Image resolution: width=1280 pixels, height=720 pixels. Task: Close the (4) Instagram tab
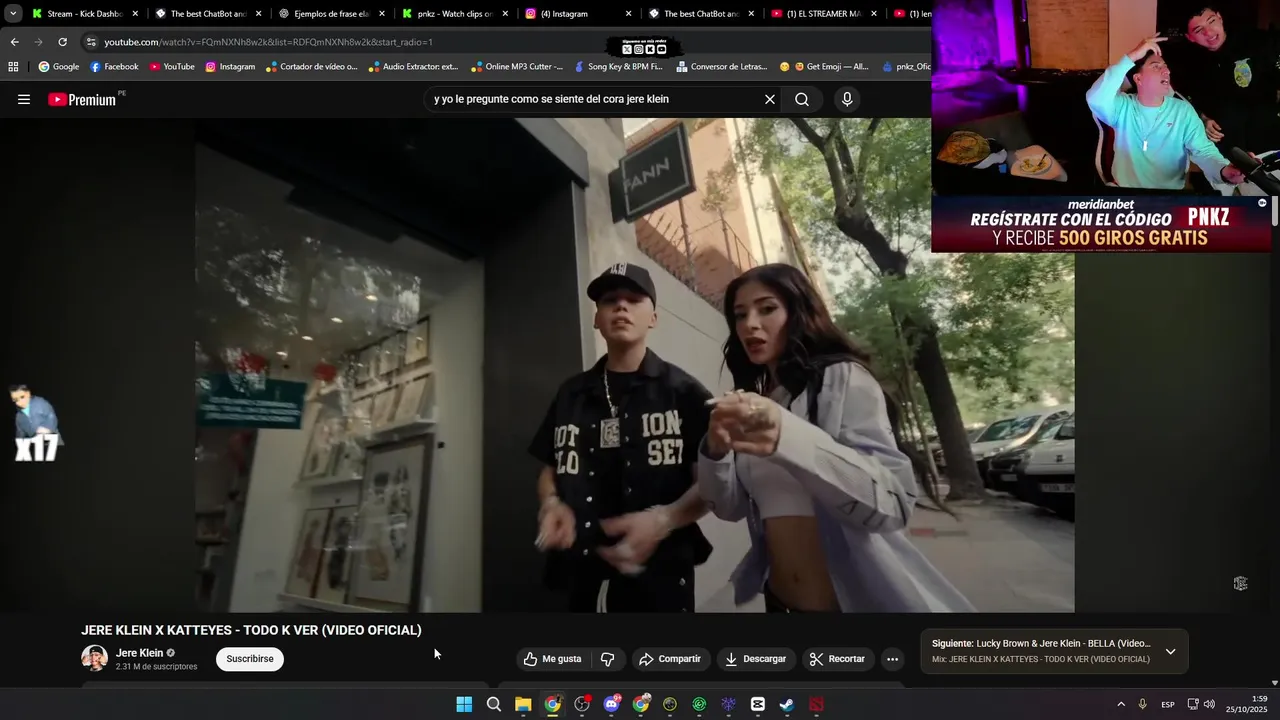click(x=628, y=14)
